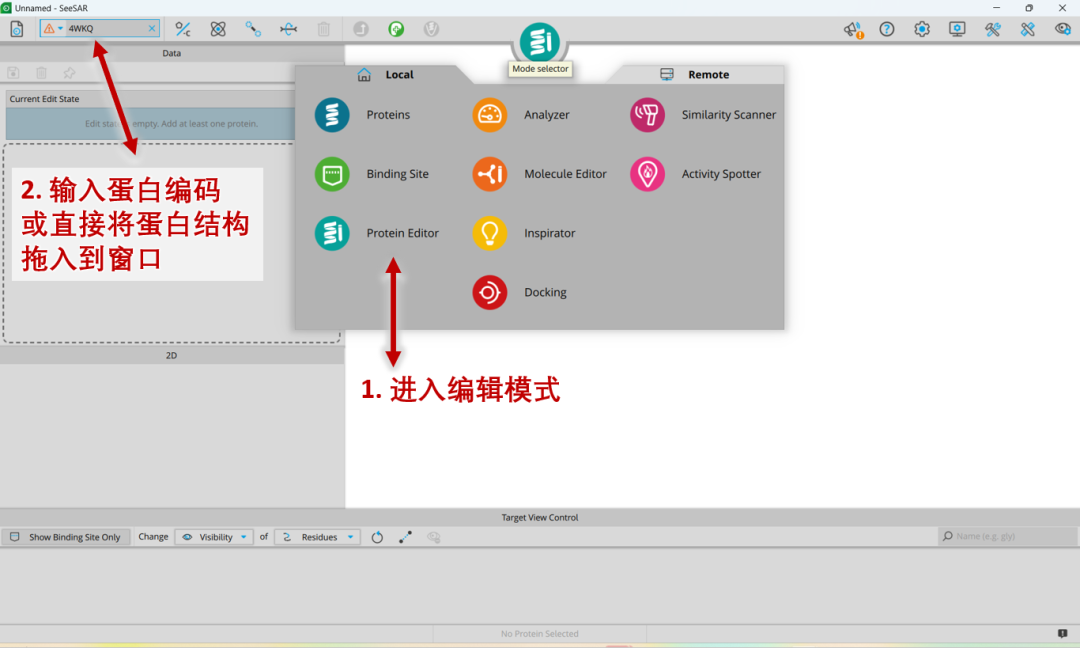Click the save icon in Data panel
Image resolution: width=1080 pixels, height=648 pixels.
point(13,72)
